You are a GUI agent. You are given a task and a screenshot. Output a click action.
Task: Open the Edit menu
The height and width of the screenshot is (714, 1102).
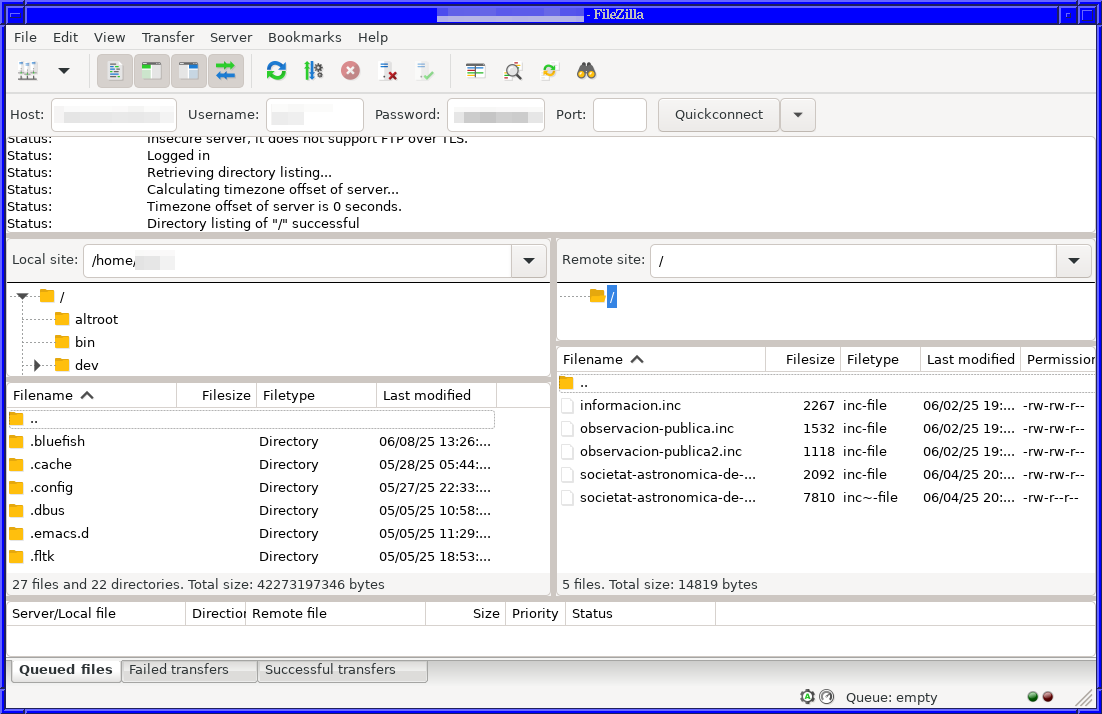(x=65, y=37)
